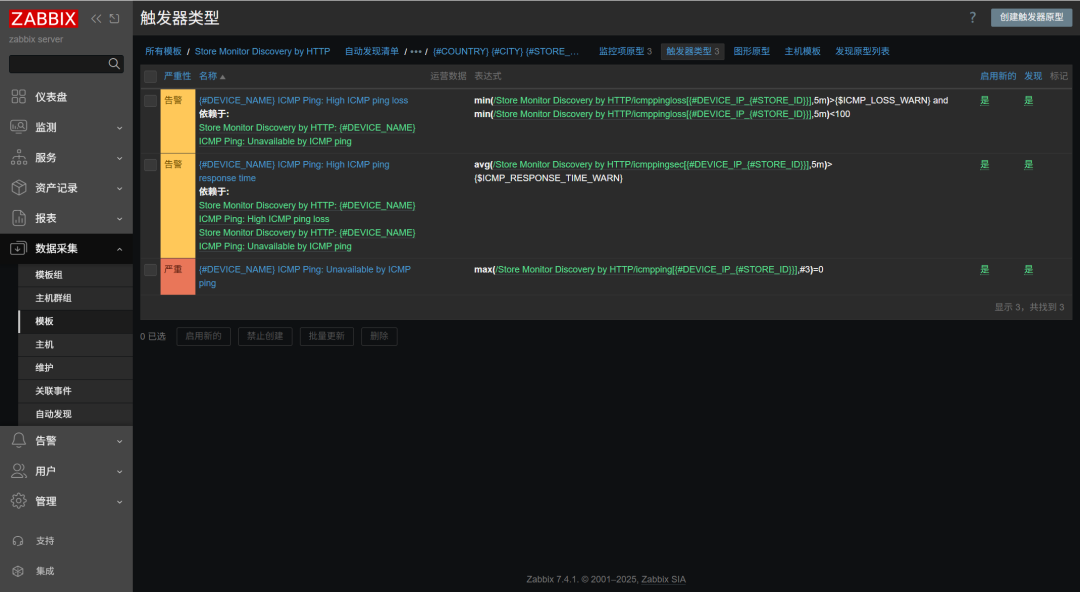Click the 用户 users icon
The image size is (1080, 592).
tap(19, 471)
